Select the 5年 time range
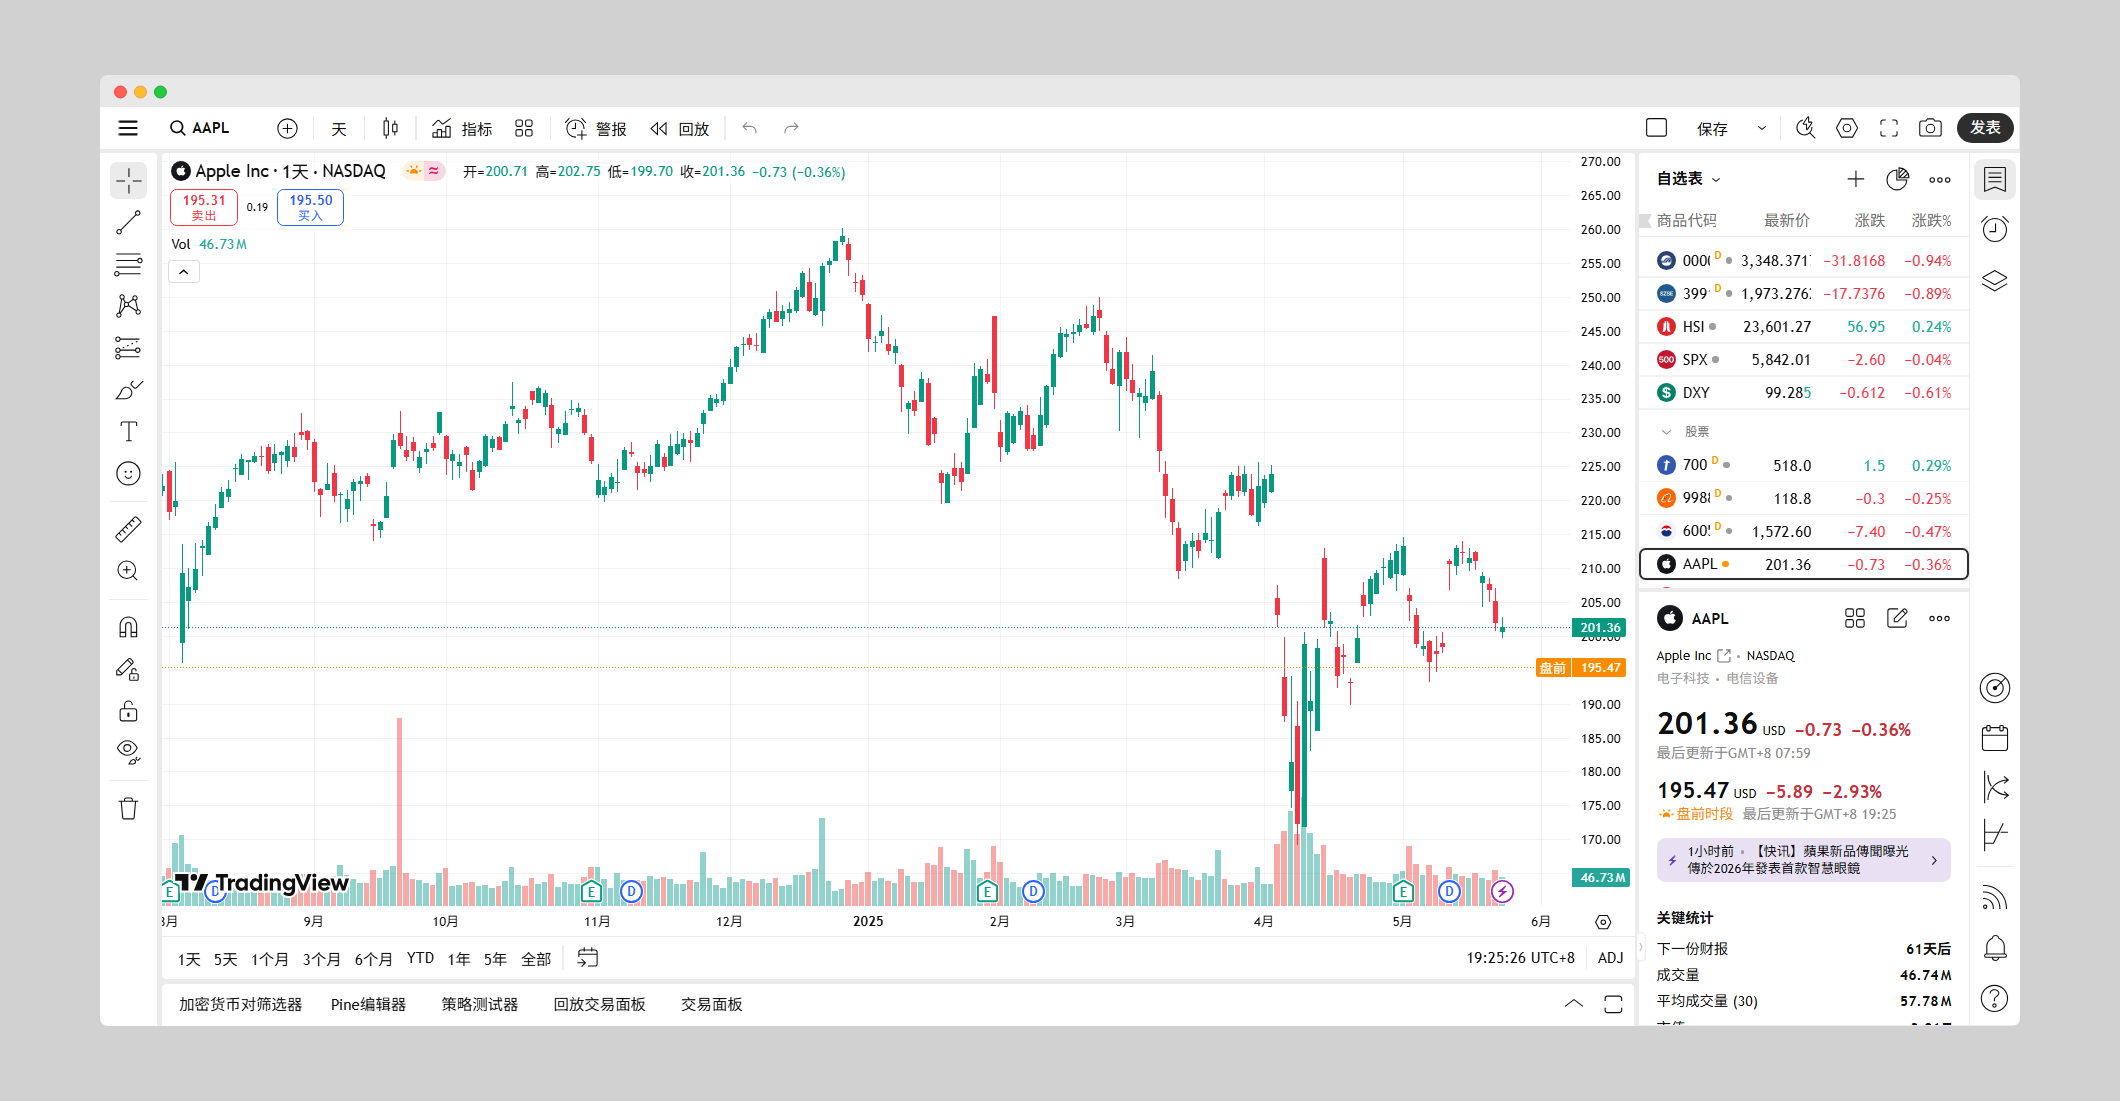This screenshot has width=2120, height=1101. click(x=495, y=959)
